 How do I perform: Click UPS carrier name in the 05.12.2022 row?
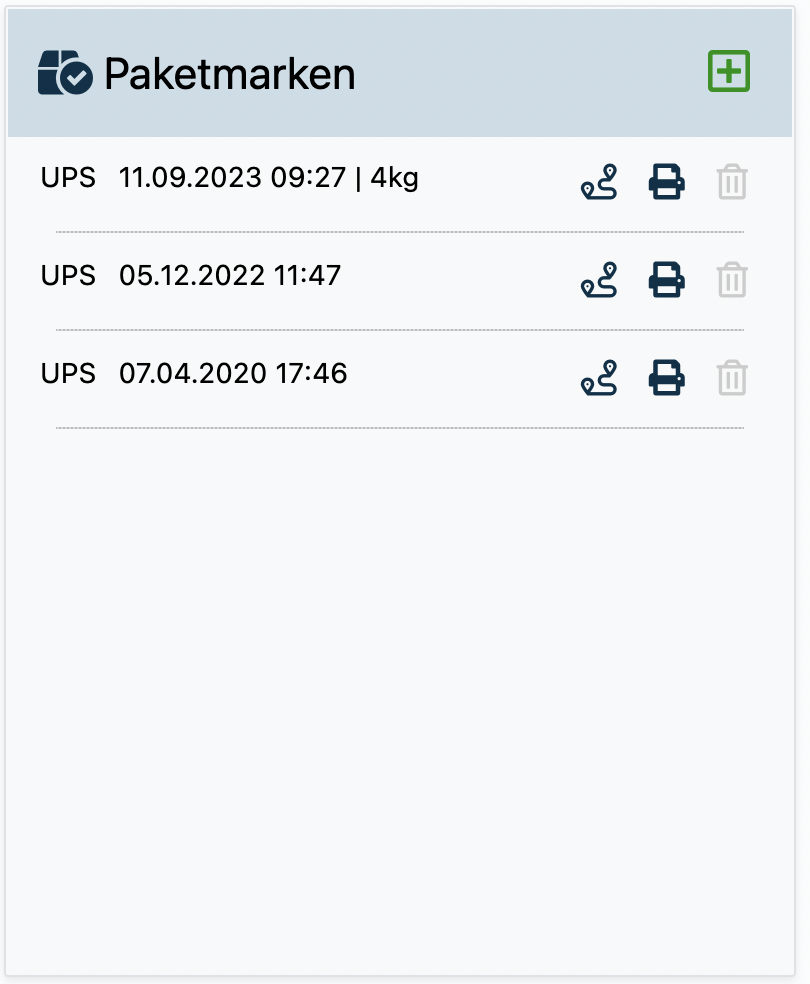pos(68,275)
